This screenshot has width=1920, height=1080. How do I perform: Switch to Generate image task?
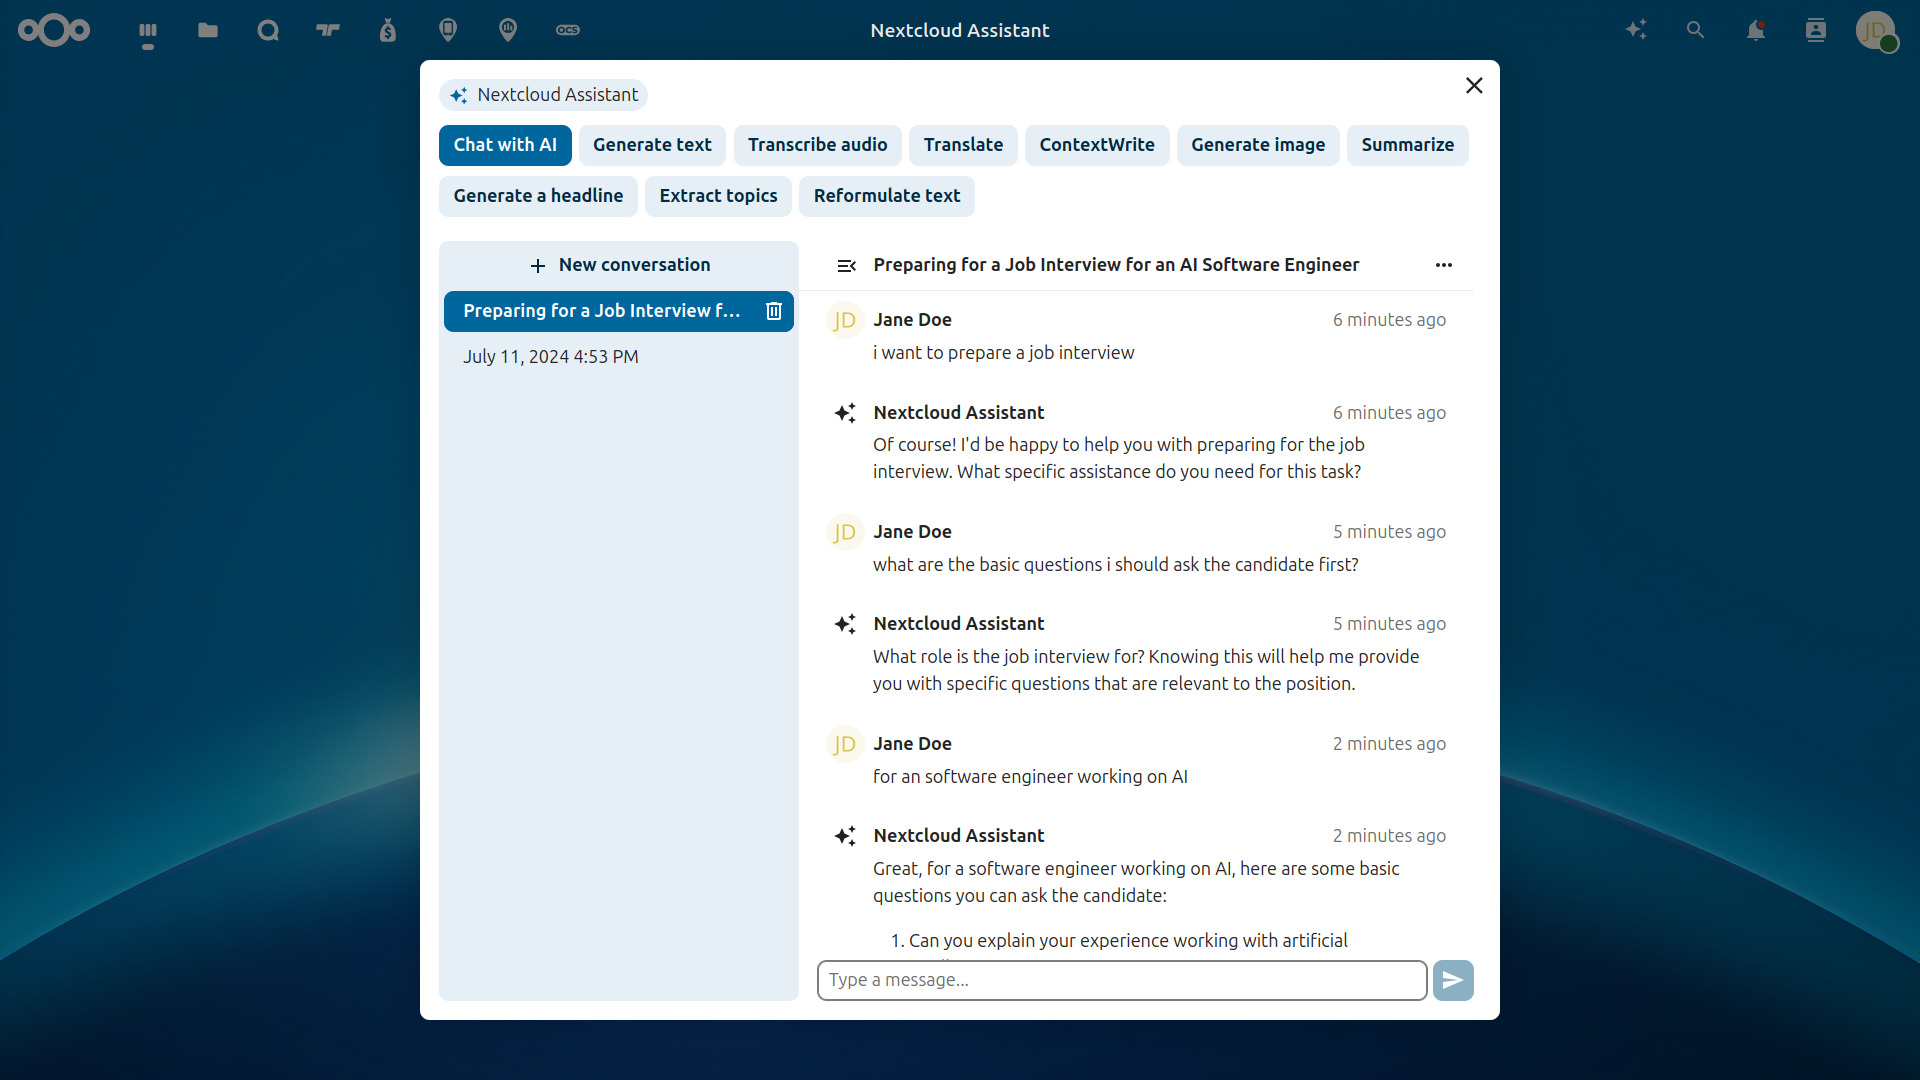1258,145
